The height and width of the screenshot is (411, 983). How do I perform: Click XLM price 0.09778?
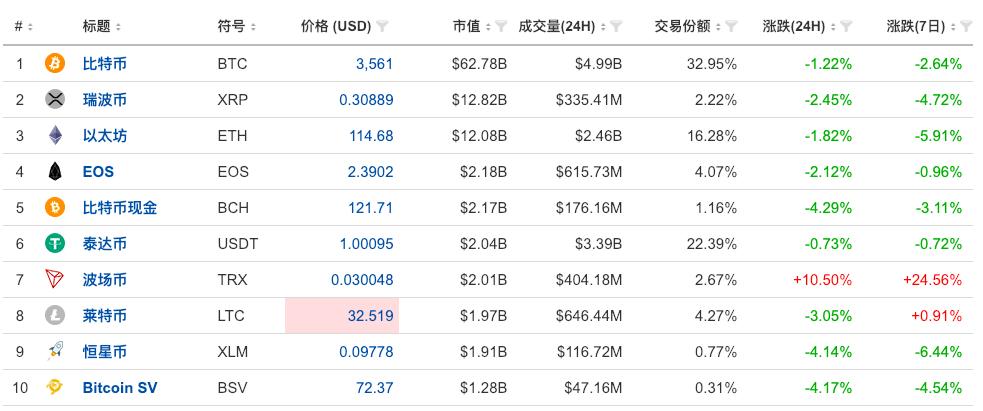click(367, 351)
